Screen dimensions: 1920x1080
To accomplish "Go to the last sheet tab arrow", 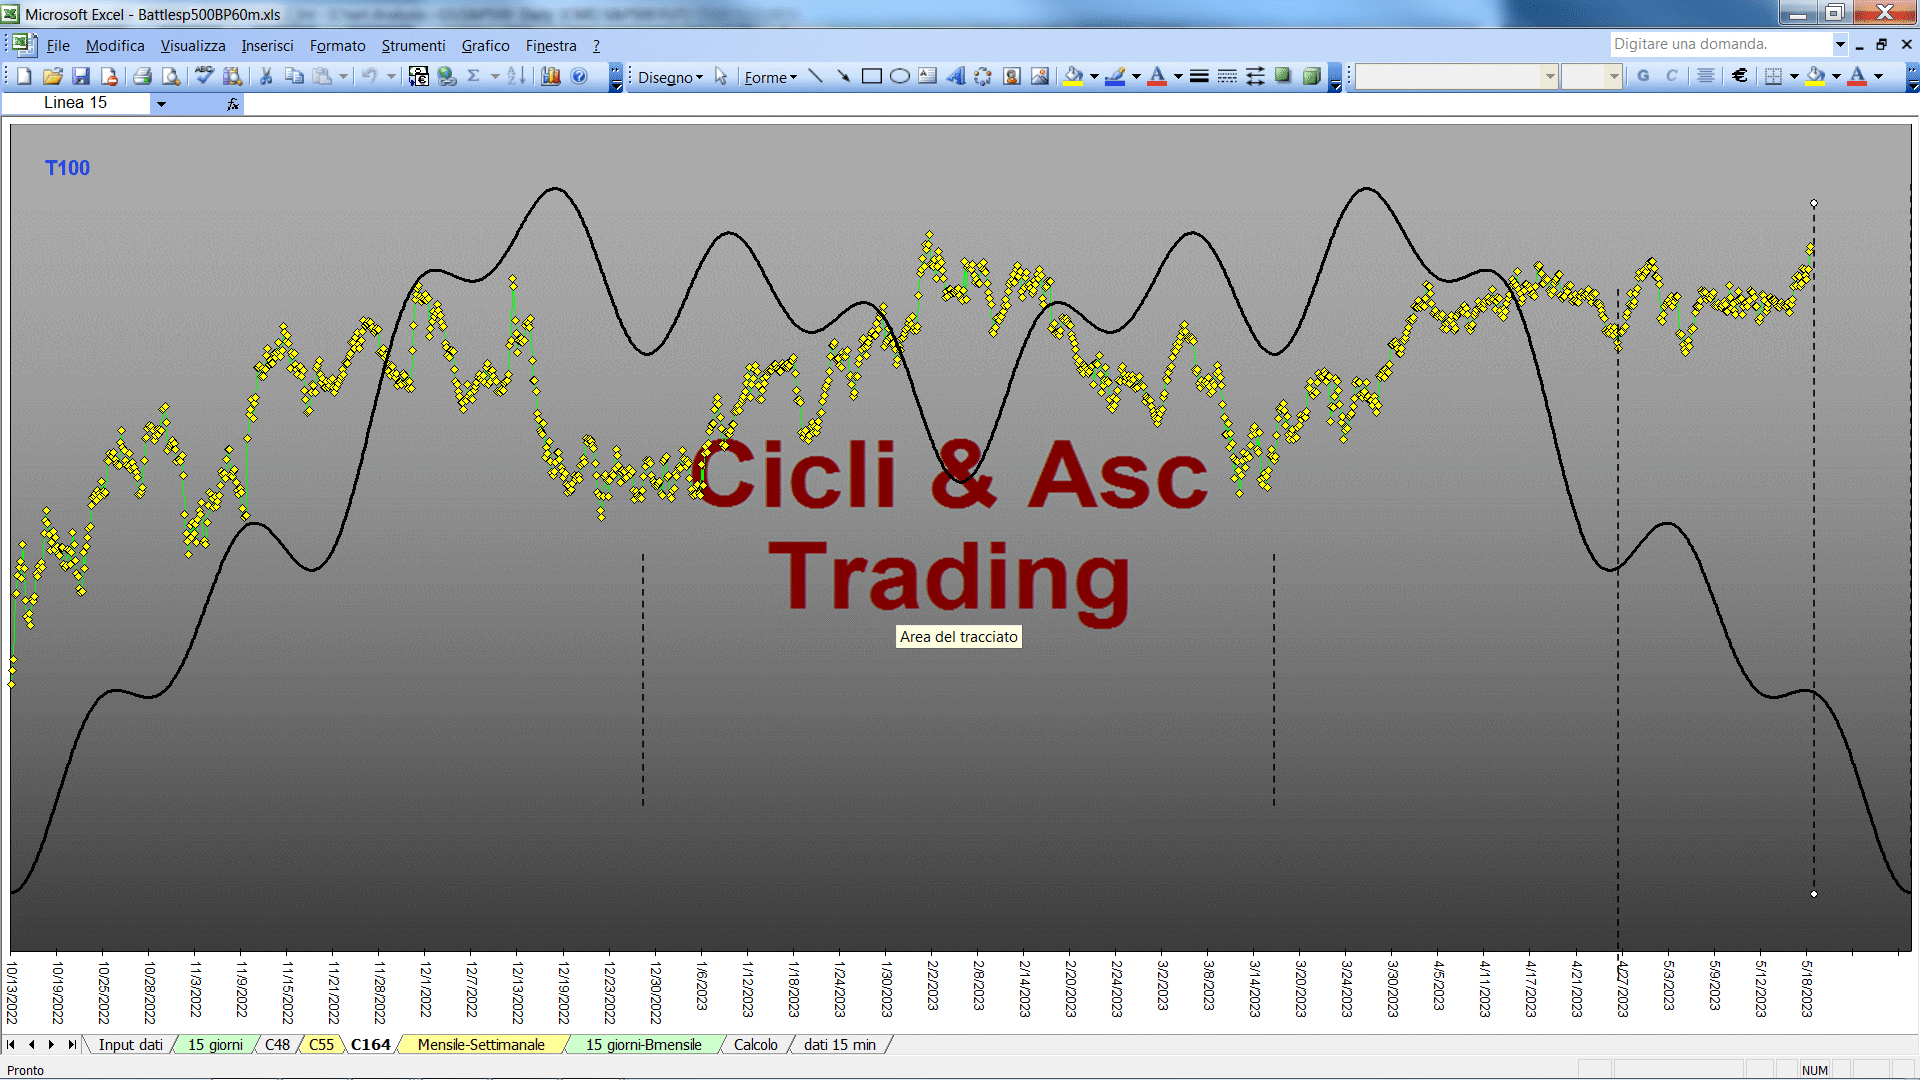I will coord(71,1044).
